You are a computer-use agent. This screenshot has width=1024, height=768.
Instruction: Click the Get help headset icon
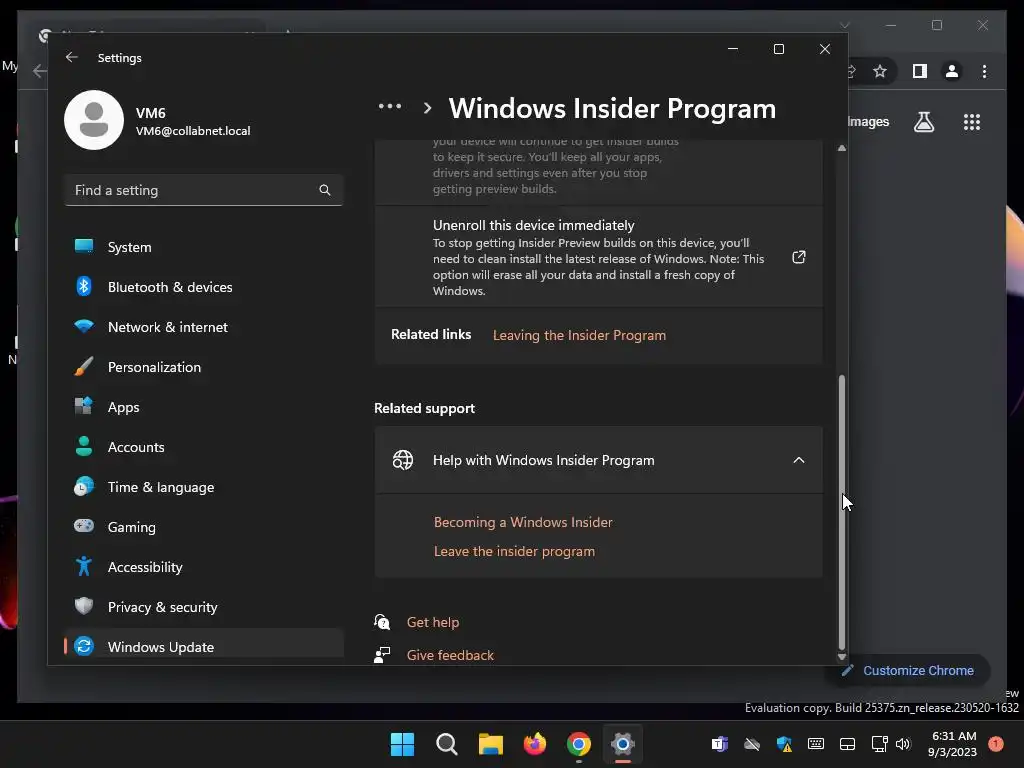tap(382, 622)
